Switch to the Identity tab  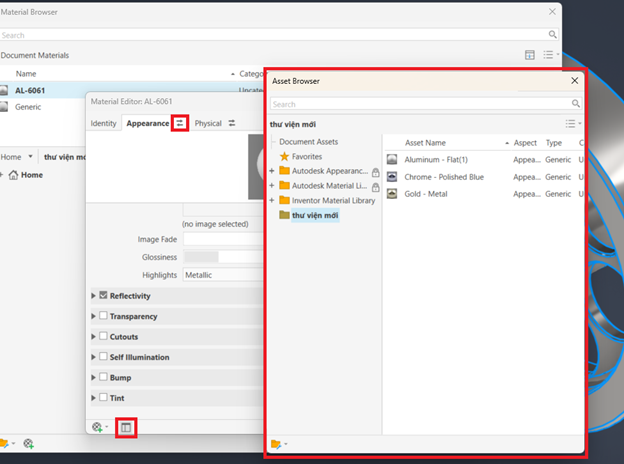click(x=103, y=123)
